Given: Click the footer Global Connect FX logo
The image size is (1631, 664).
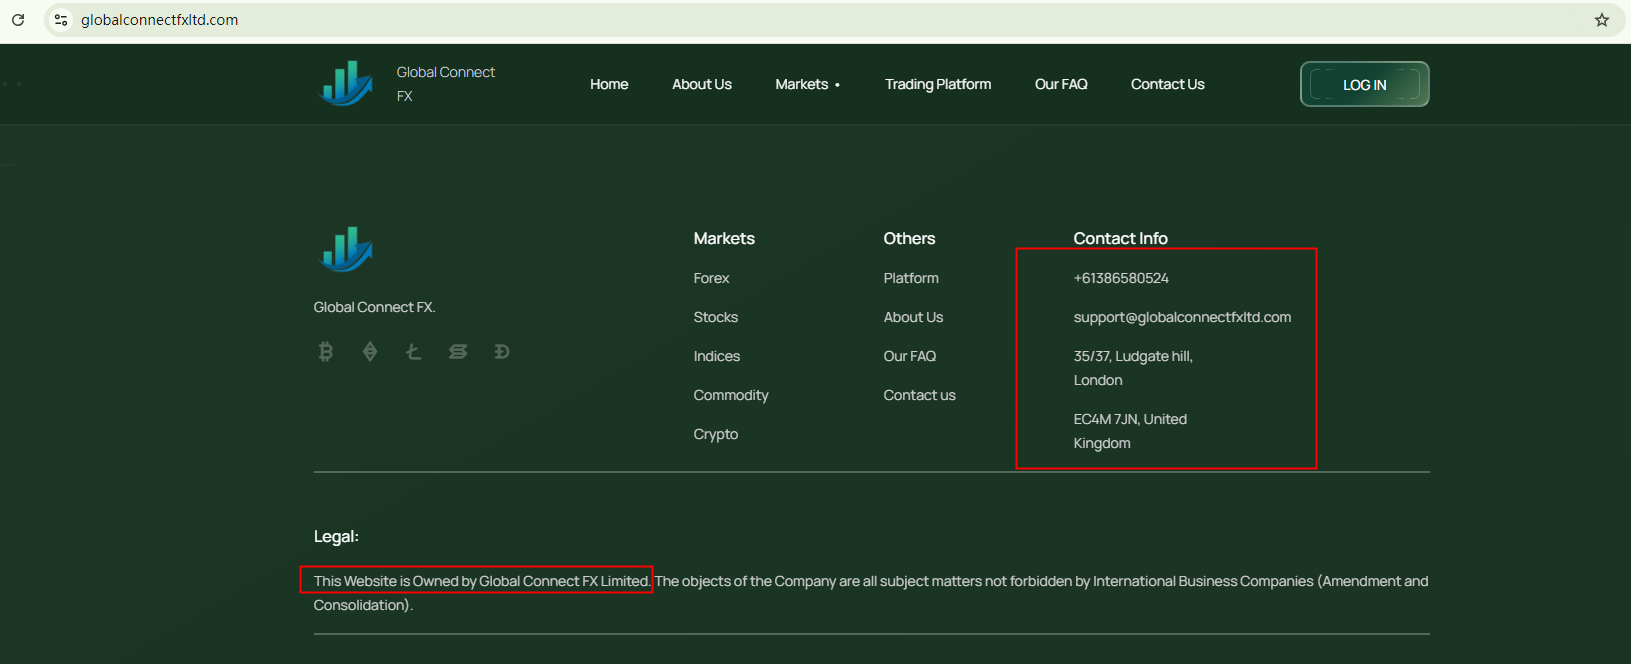Looking at the screenshot, I should (346, 250).
